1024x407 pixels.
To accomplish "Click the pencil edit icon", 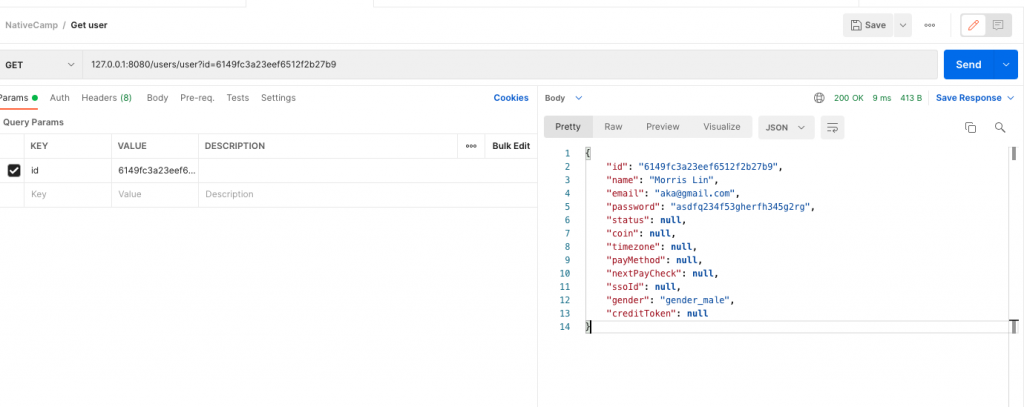I will pyautogui.click(x=973, y=25).
